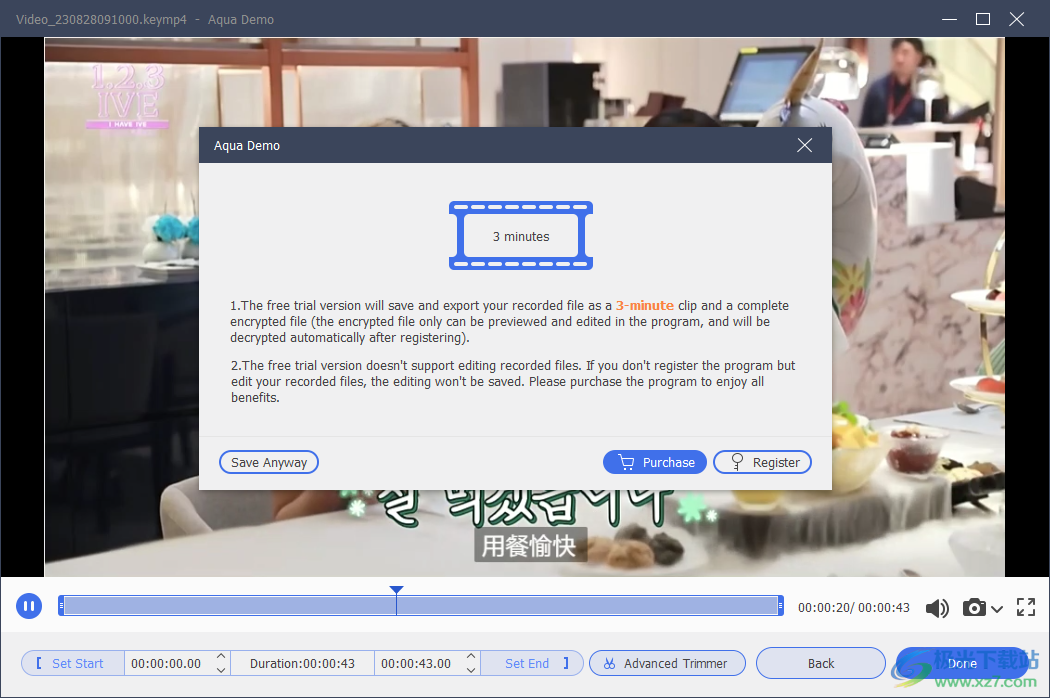
Task: Click the Register button
Action: coord(763,462)
